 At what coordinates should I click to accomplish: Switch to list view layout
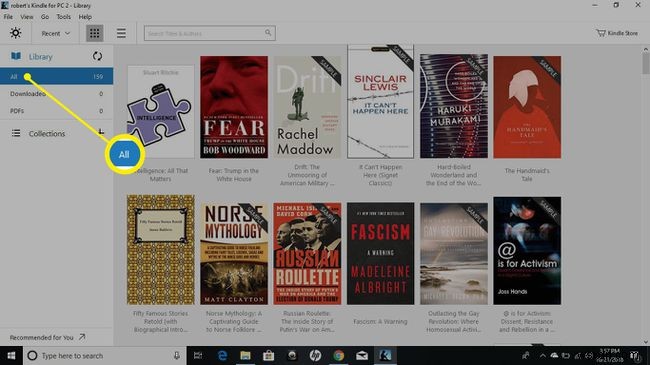pyautogui.click(x=121, y=33)
